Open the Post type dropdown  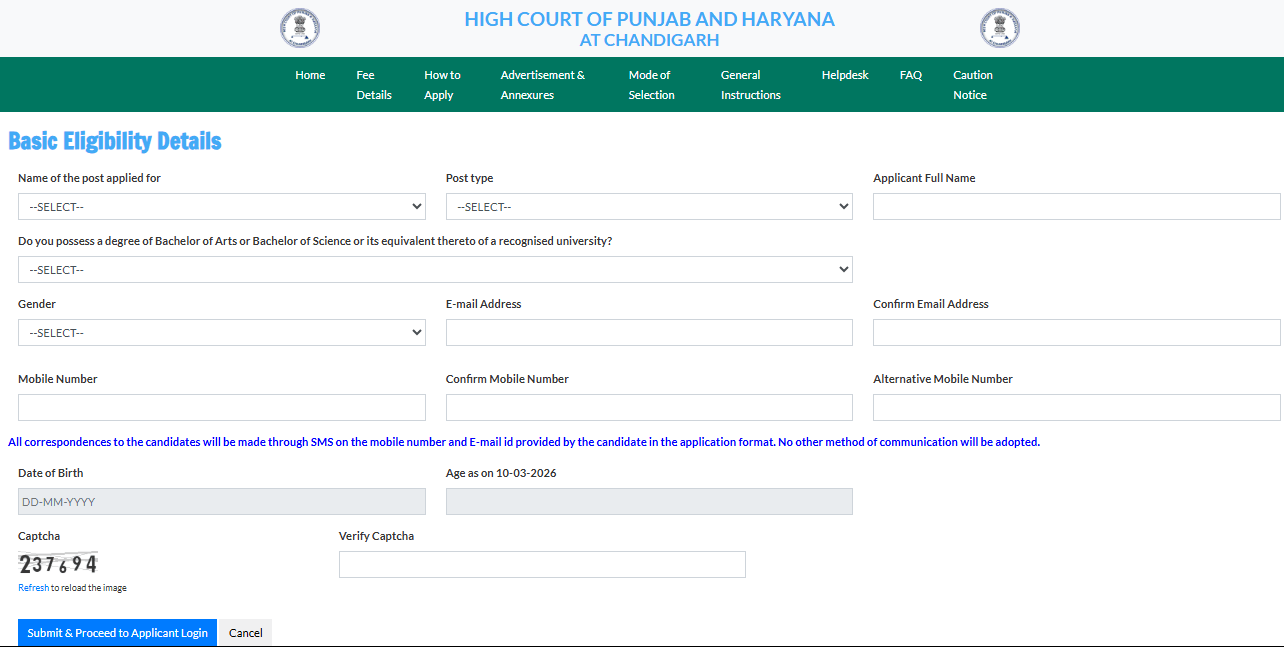pyautogui.click(x=648, y=206)
